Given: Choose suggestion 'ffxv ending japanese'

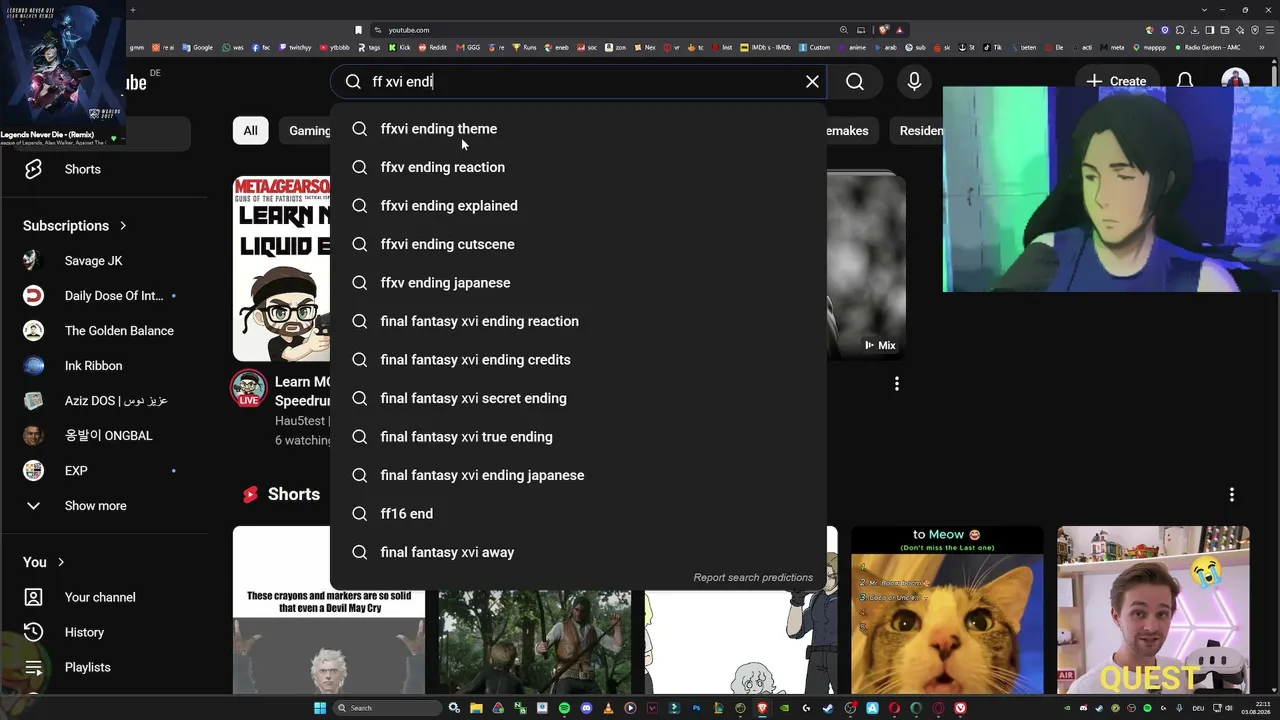Looking at the screenshot, I should tap(578, 283).
